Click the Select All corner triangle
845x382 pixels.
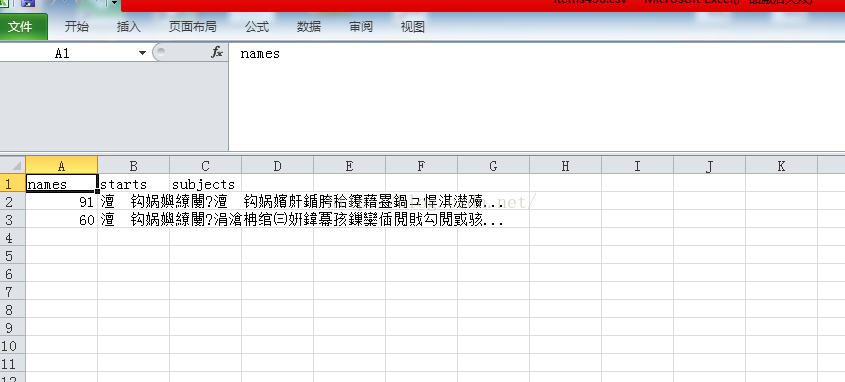pos(13,165)
